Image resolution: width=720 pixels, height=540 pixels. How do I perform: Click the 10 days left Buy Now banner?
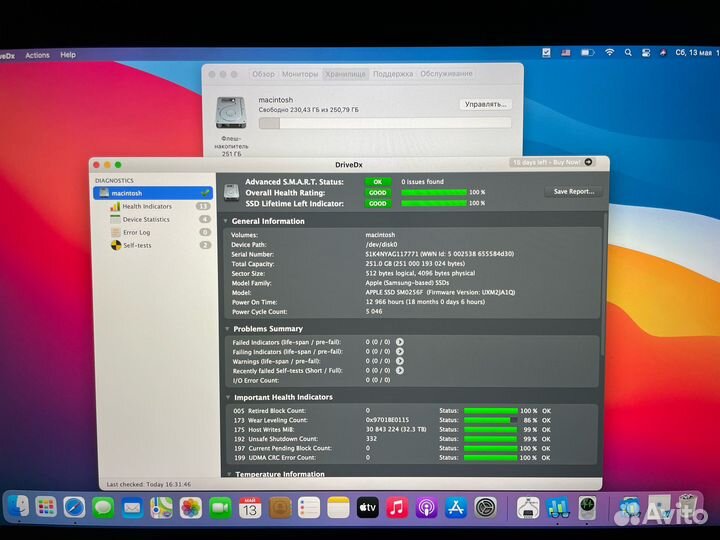pyautogui.click(x=553, y=162)
